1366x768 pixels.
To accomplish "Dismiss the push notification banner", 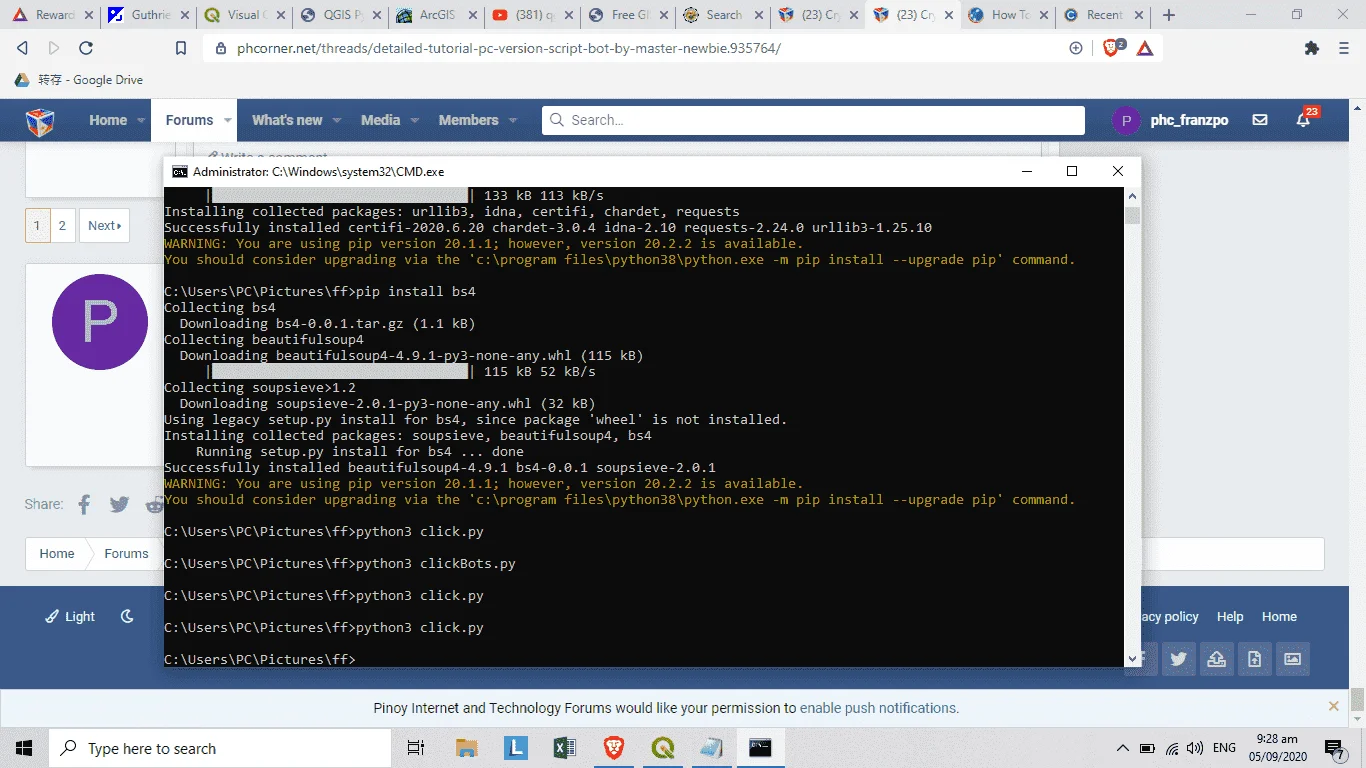I will click(1333, 706).
